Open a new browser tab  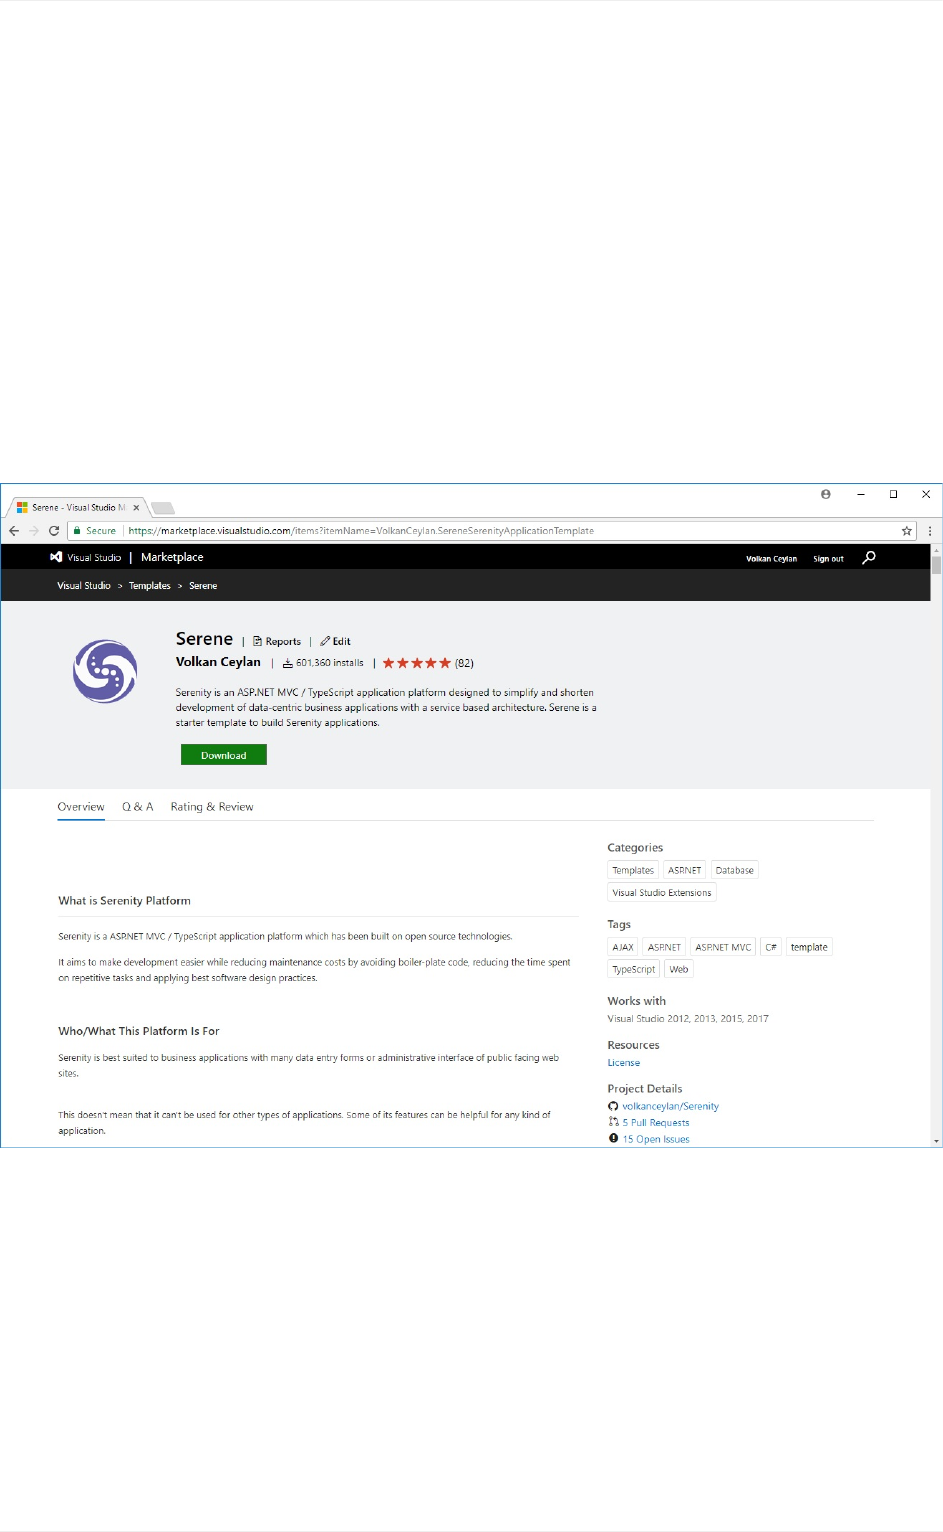pyautogui.click(x=163, y=508)
